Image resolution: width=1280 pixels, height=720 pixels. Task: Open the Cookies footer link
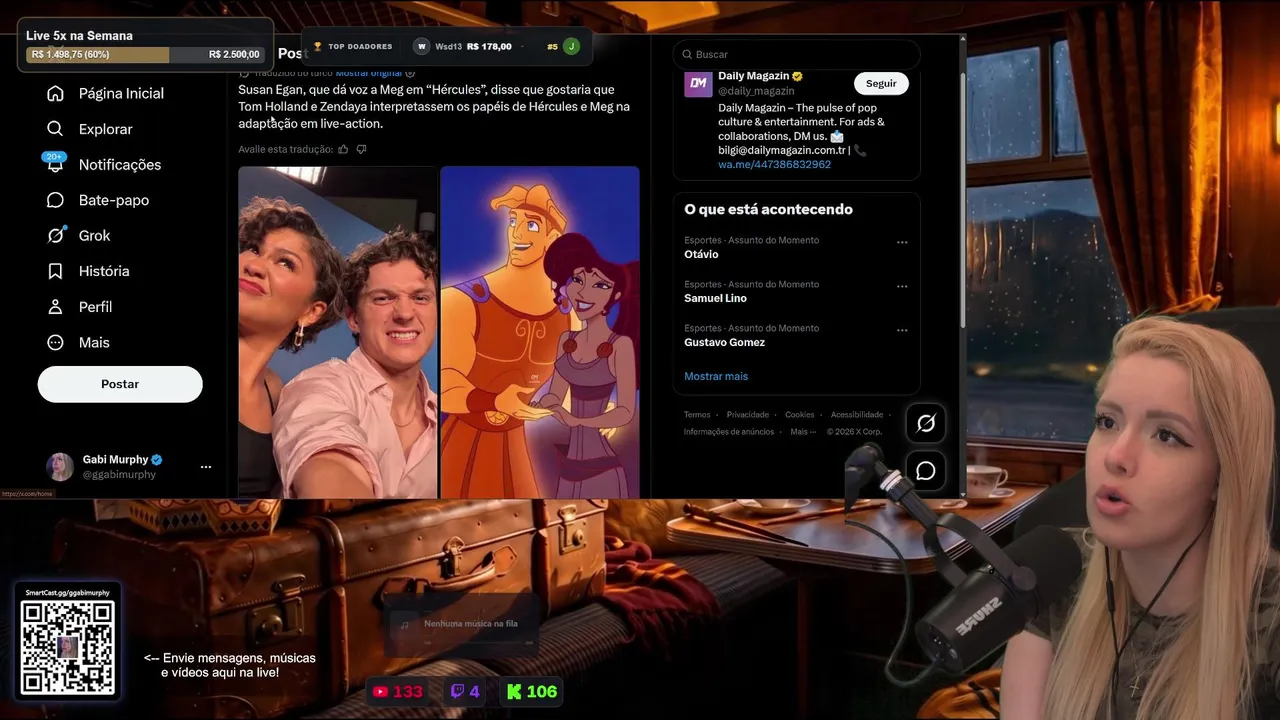pyautogui.click(x=800, y=415)
